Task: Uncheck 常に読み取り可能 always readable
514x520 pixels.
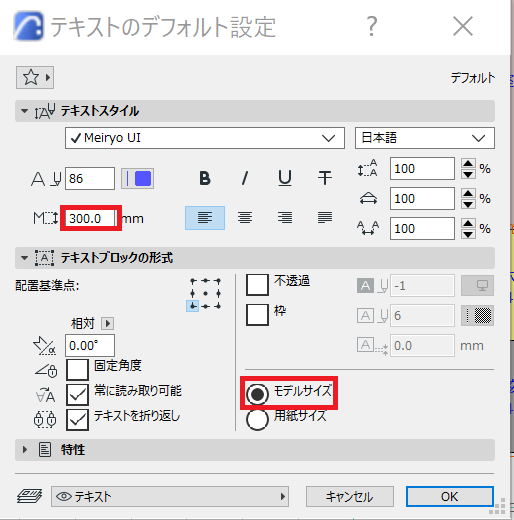Action: (x=77, y=394)
